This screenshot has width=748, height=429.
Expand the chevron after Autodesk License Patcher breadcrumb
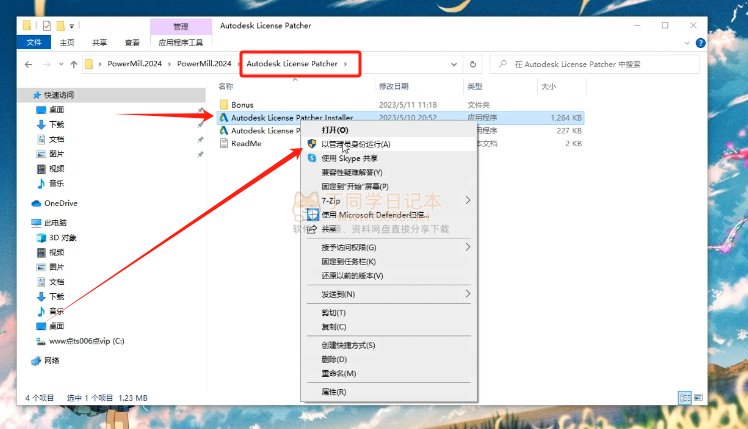click(345, 64)
